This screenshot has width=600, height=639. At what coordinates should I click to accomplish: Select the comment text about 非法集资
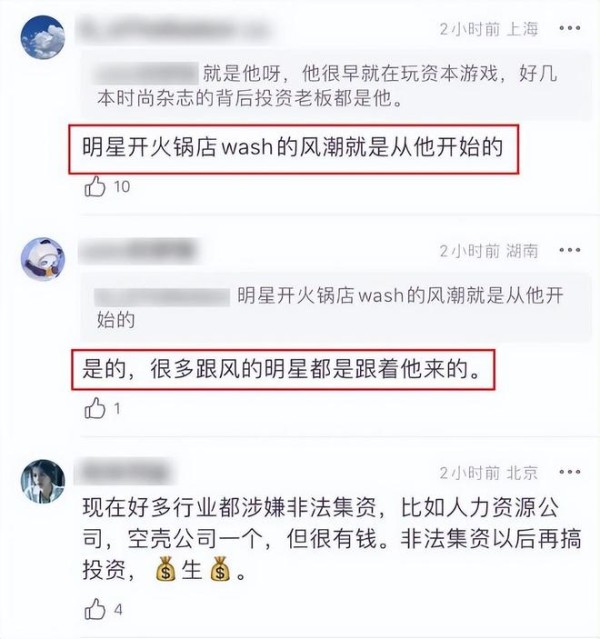[331, 539]
